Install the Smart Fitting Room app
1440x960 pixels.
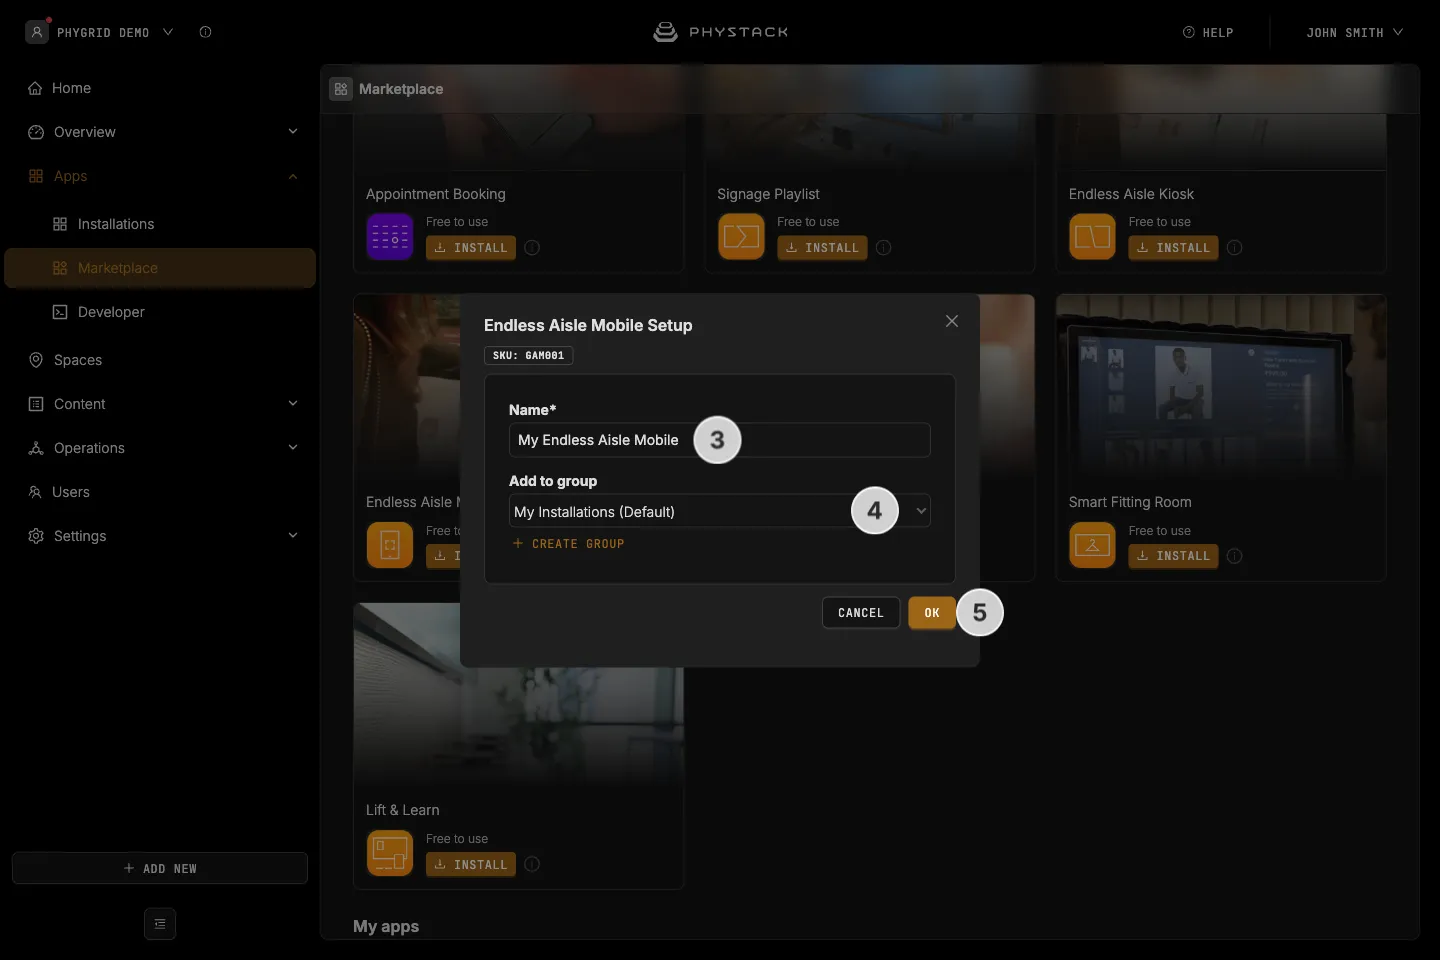pyautogui.click(x=1173, y=556)
